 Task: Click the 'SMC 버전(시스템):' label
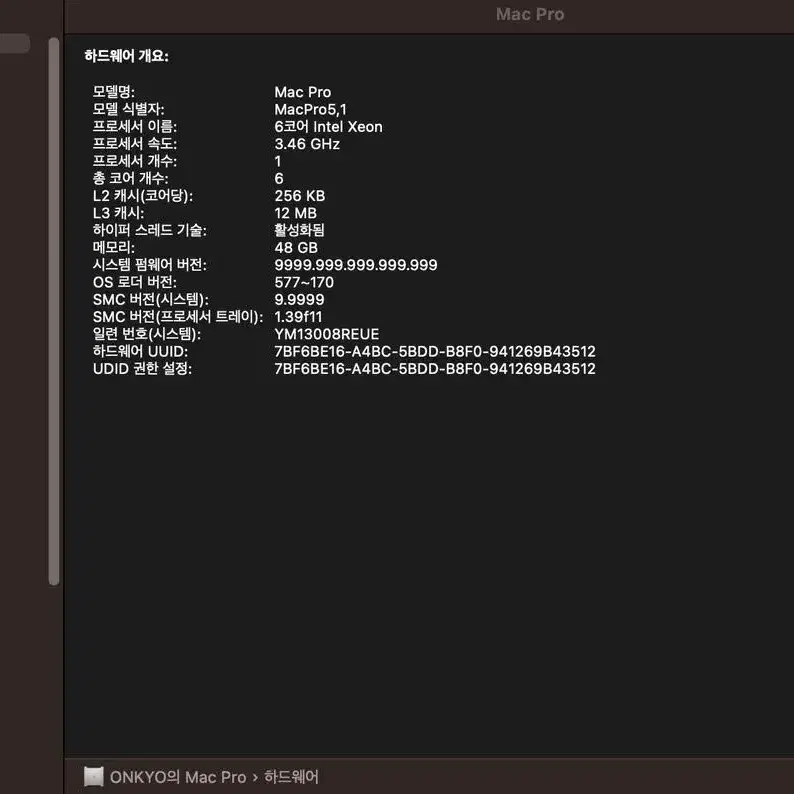[x=150, y=299]
